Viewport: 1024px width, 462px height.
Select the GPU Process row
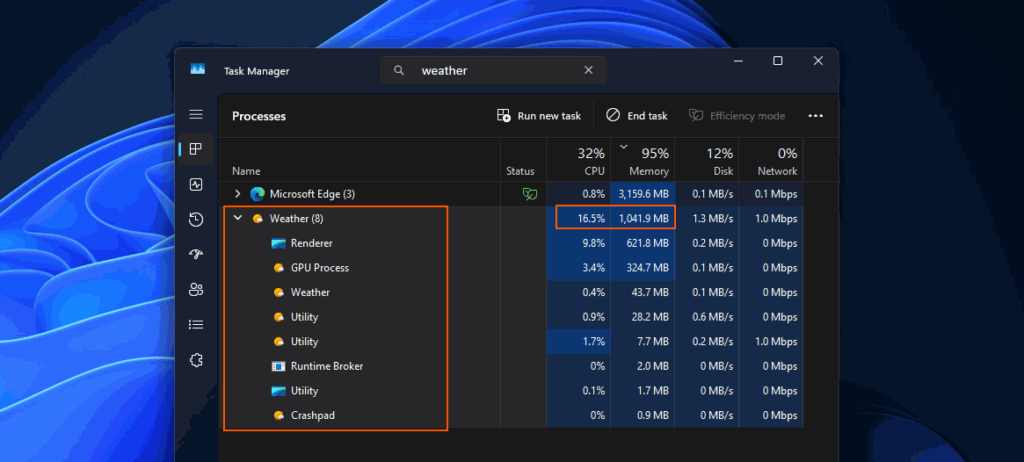(511, 268)
